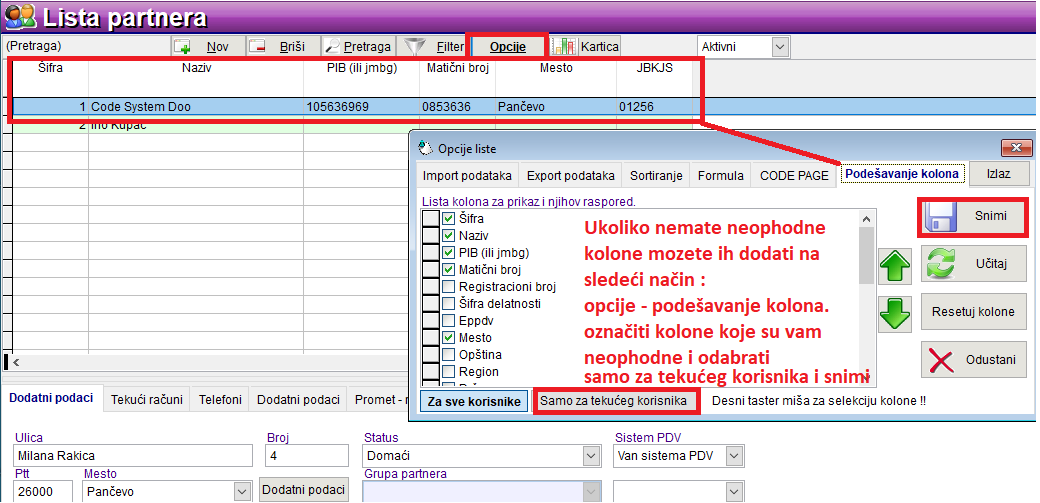The image size is (1040, 503).
Task: Open the Sistem PDV dropdown
Action: tap(735, 456)
